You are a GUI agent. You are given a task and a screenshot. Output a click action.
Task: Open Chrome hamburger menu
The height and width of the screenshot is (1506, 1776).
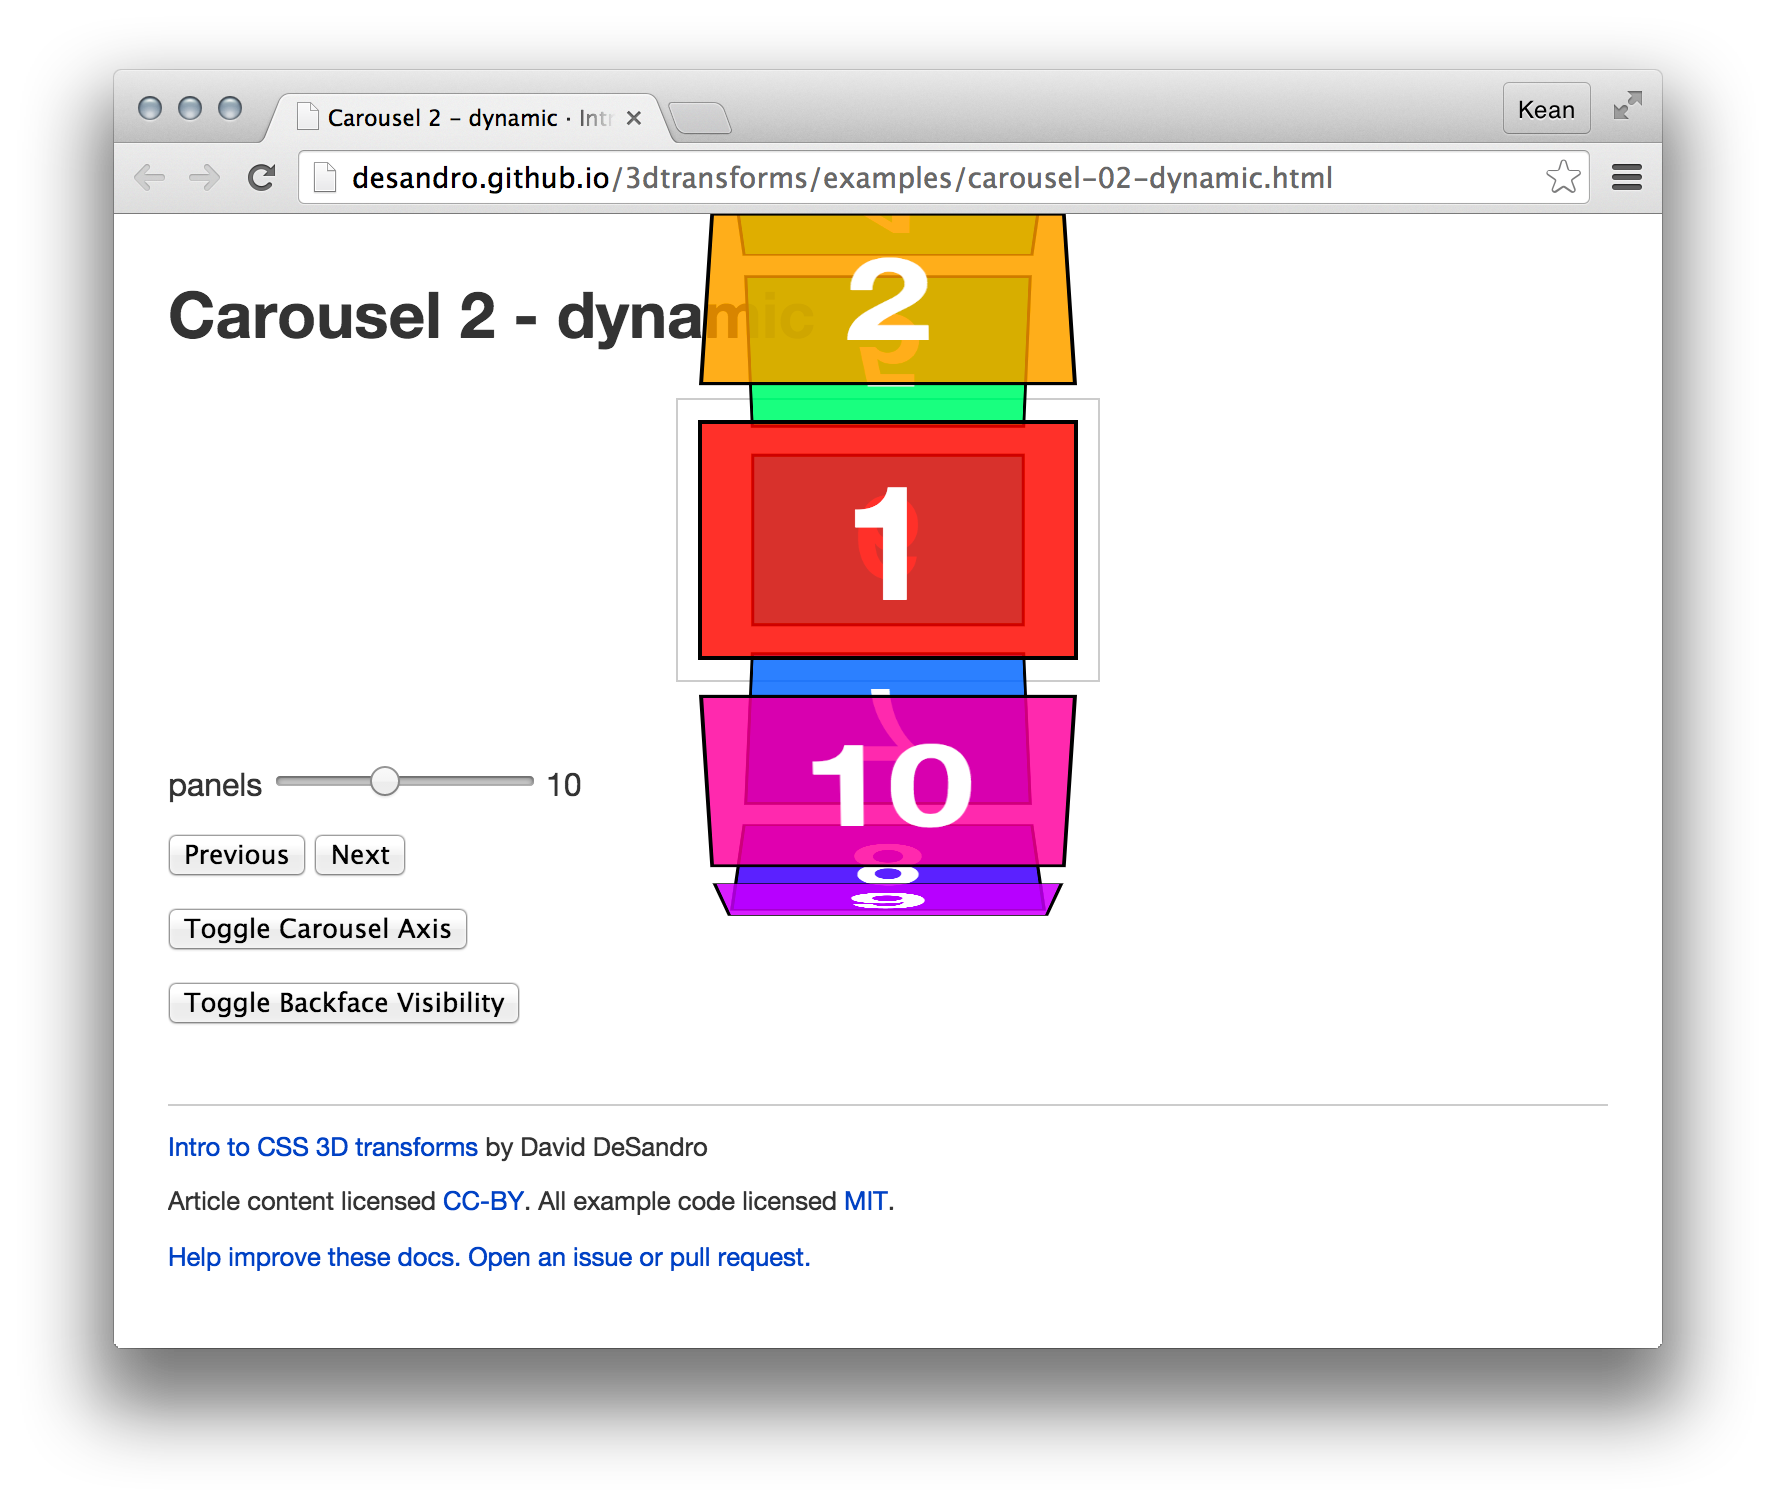pyautogui.click(x=1627, y=178)
